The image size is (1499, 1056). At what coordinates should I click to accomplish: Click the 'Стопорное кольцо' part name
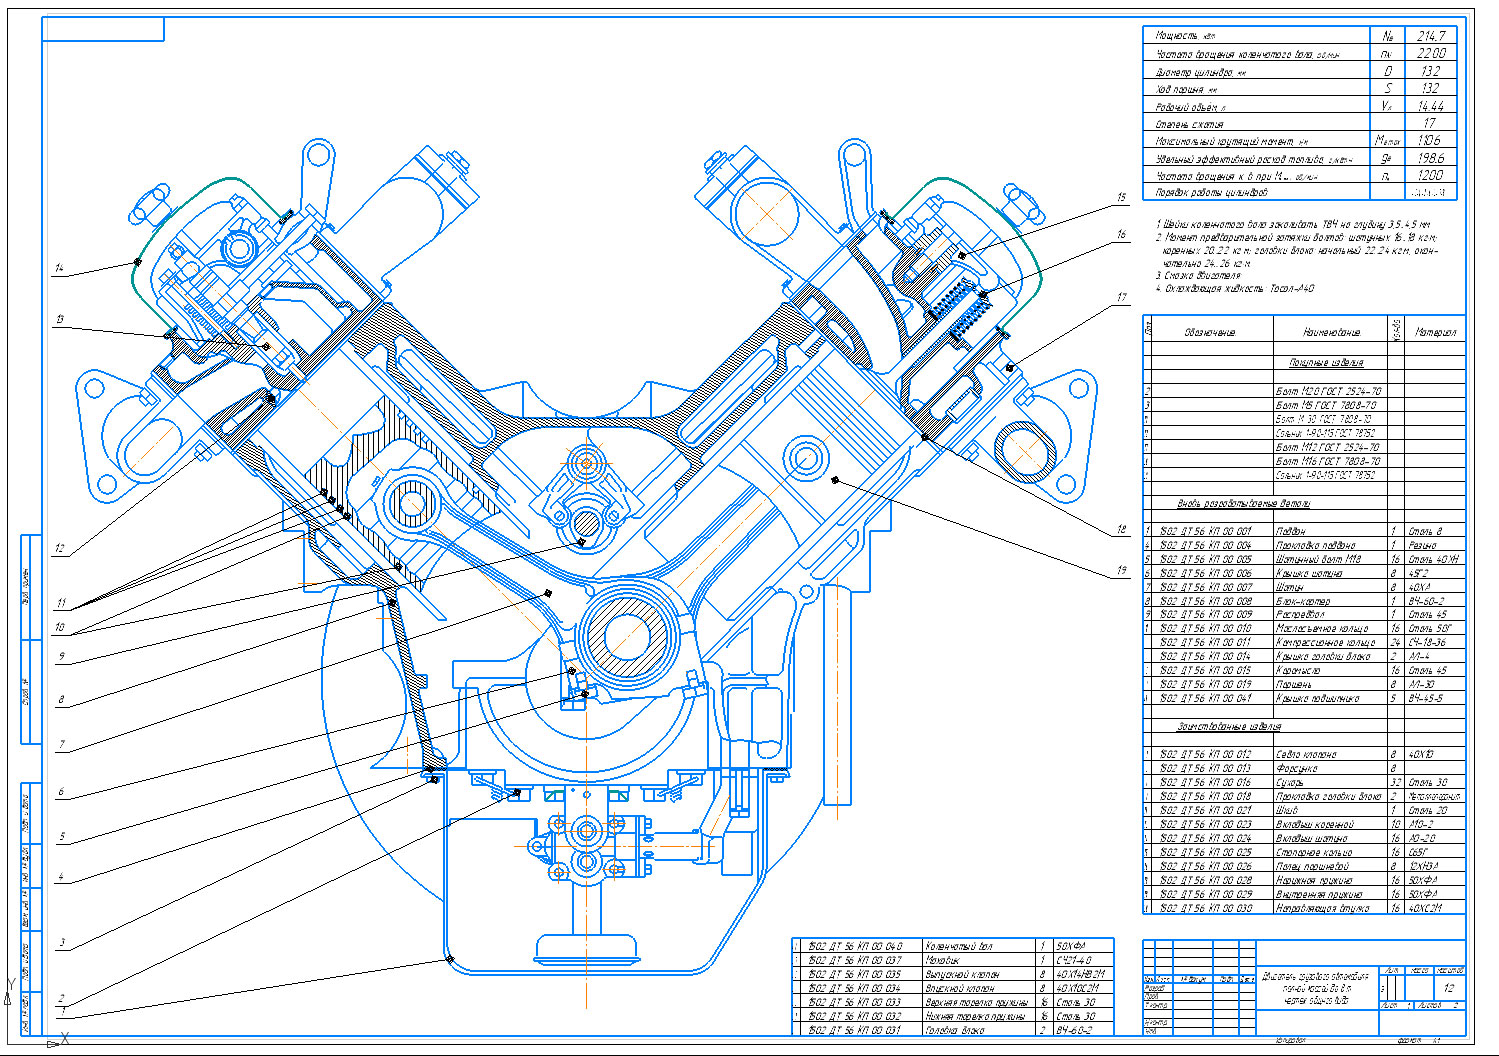pos(1314,853)
